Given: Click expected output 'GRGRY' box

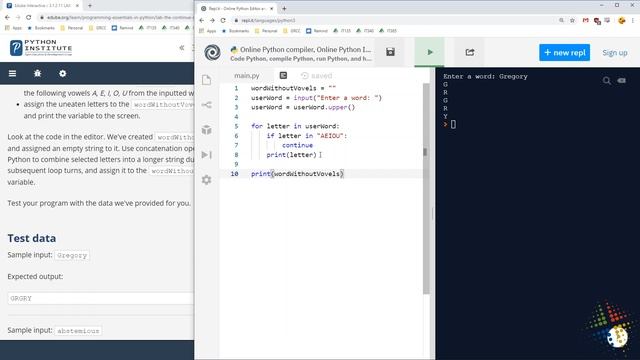Looking at the screenshot, I should pos(101,298).
